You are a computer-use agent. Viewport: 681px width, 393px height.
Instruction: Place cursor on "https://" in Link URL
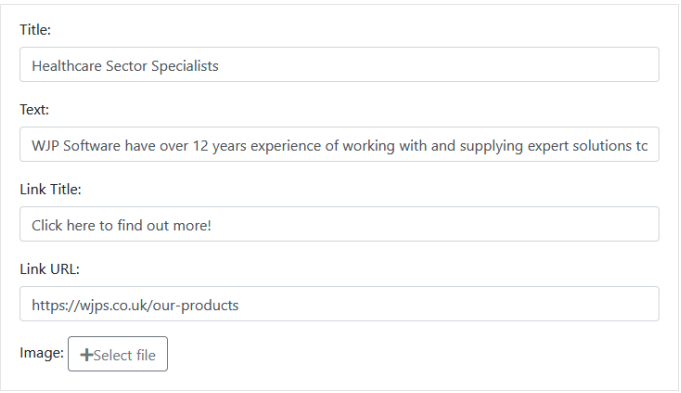[x=56, y=306]
